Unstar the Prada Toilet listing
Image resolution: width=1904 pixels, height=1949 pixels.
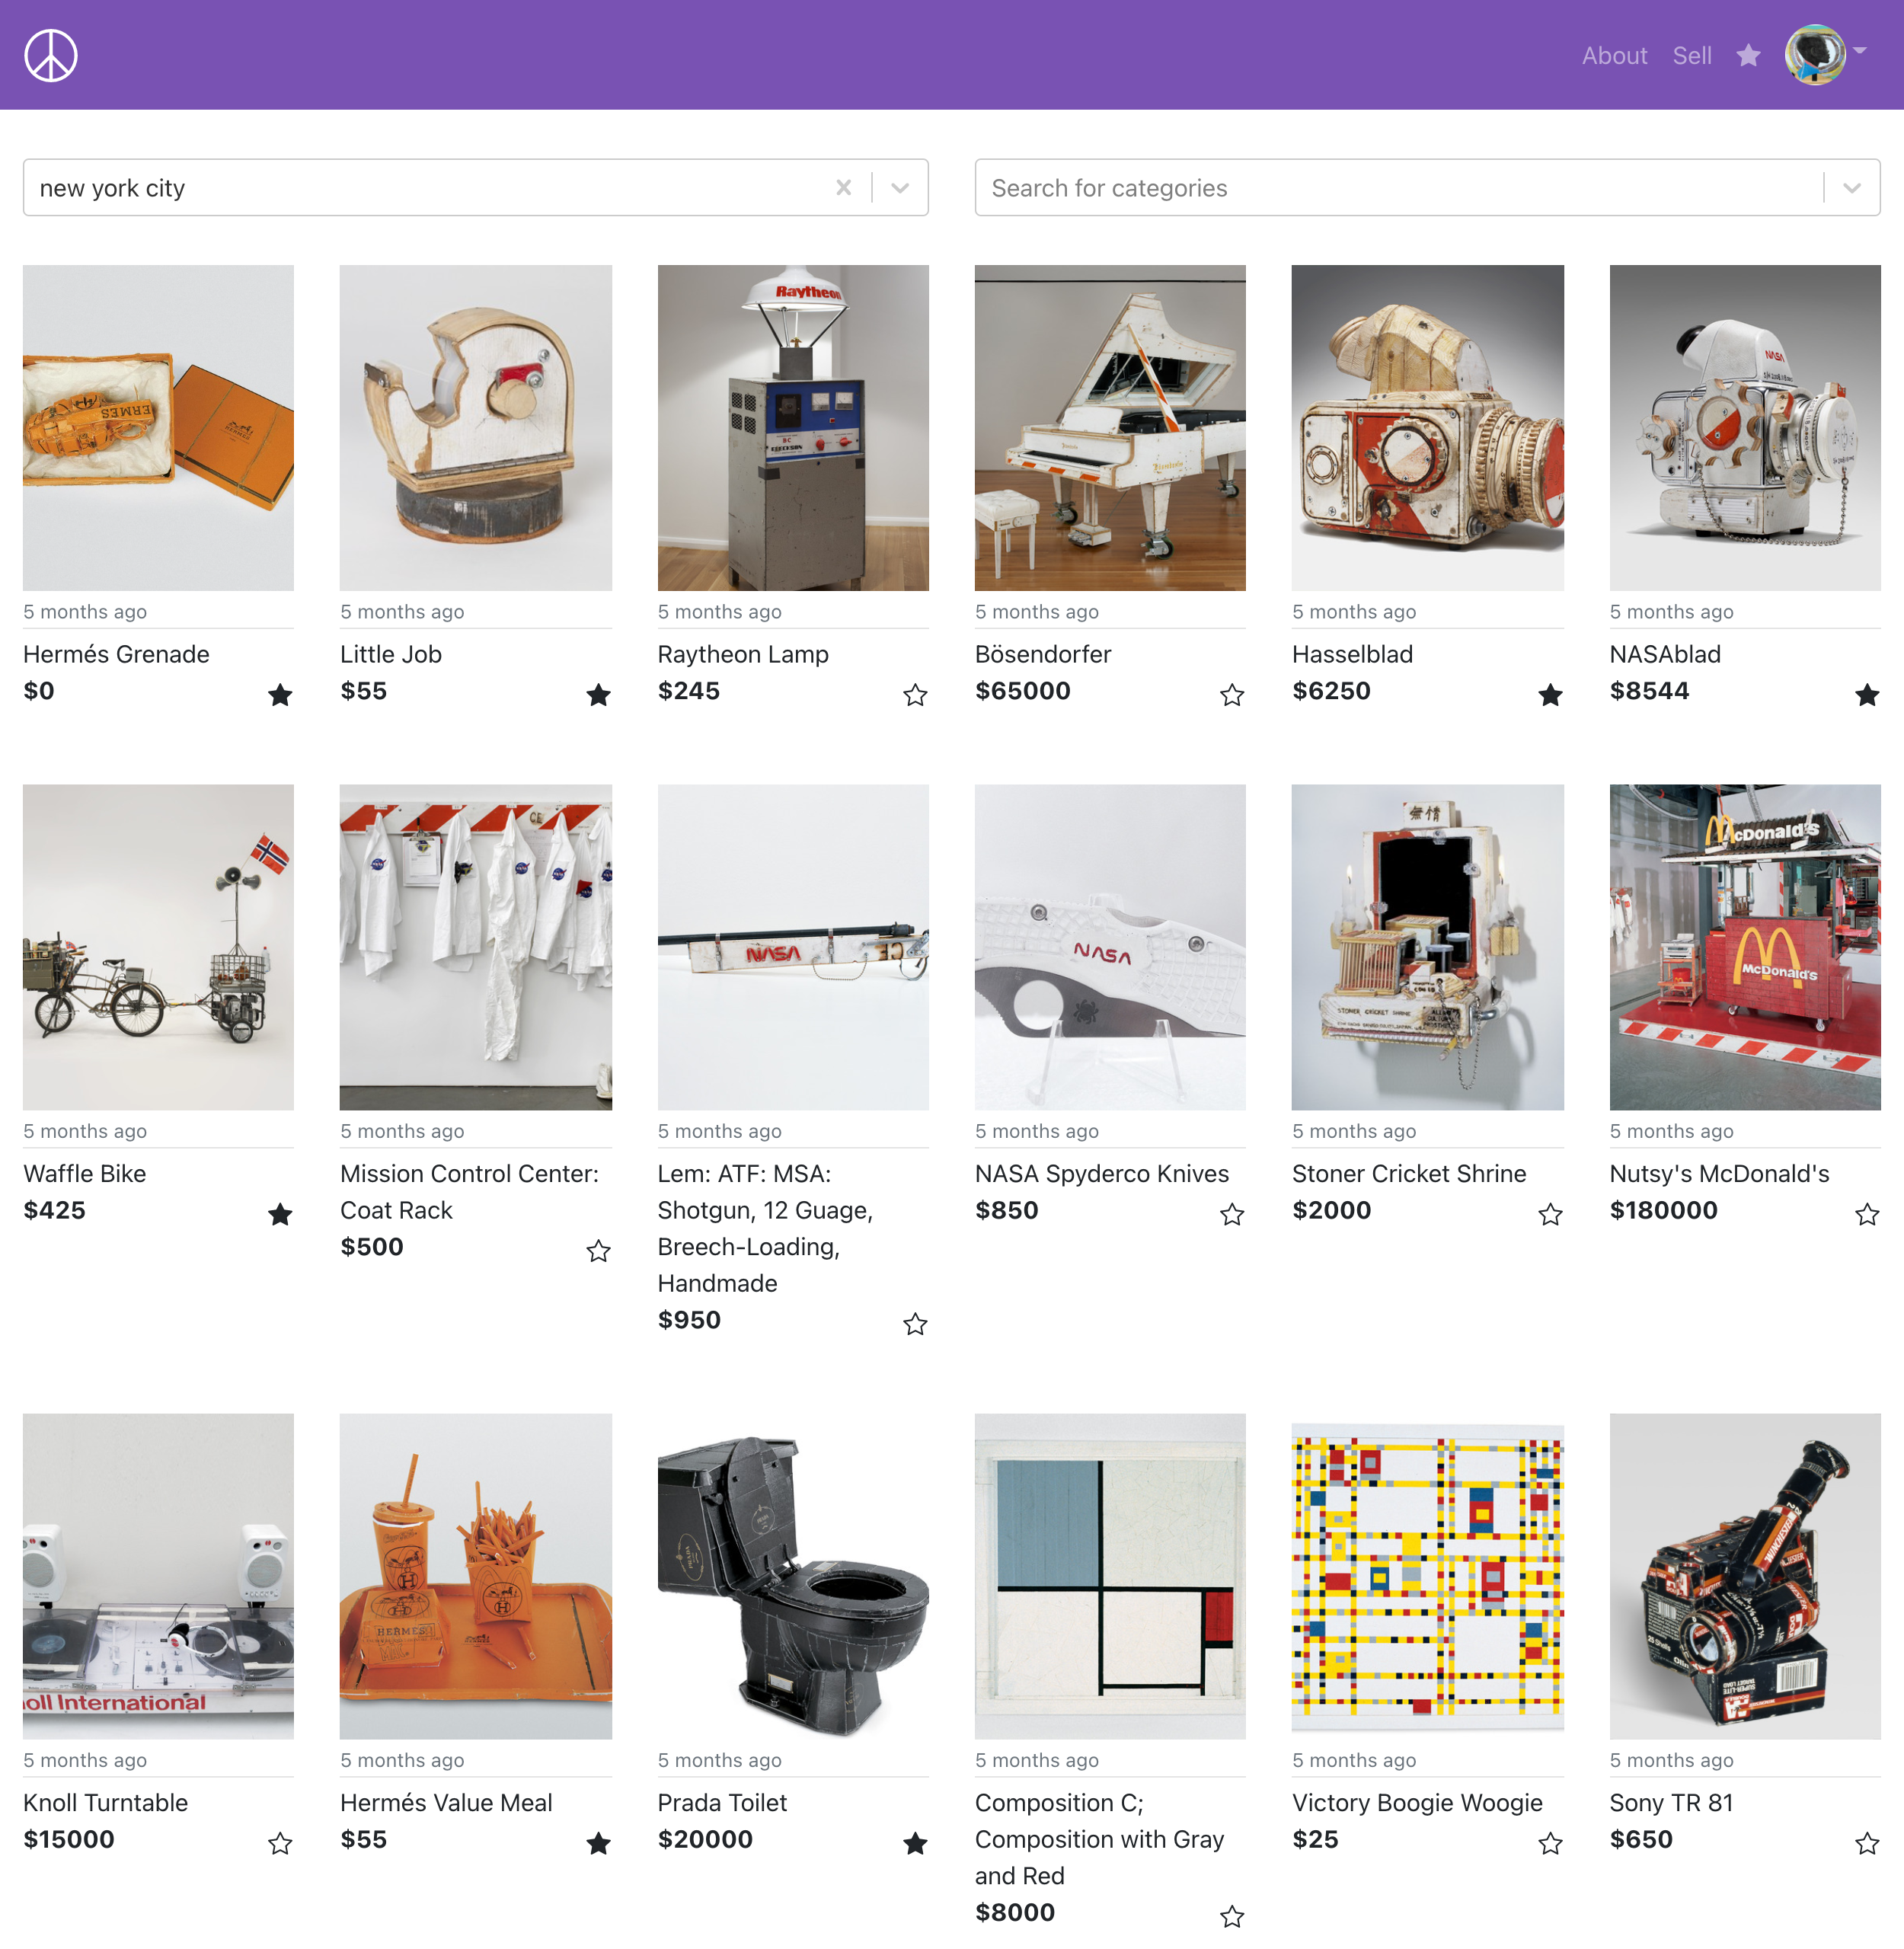pos(915,1842)
